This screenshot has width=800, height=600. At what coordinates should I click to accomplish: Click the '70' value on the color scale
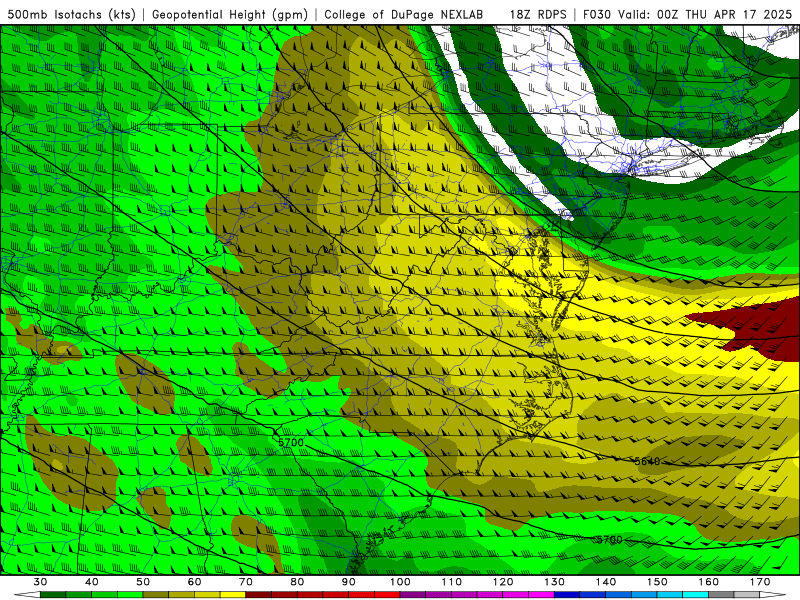(x=246, y=582)
